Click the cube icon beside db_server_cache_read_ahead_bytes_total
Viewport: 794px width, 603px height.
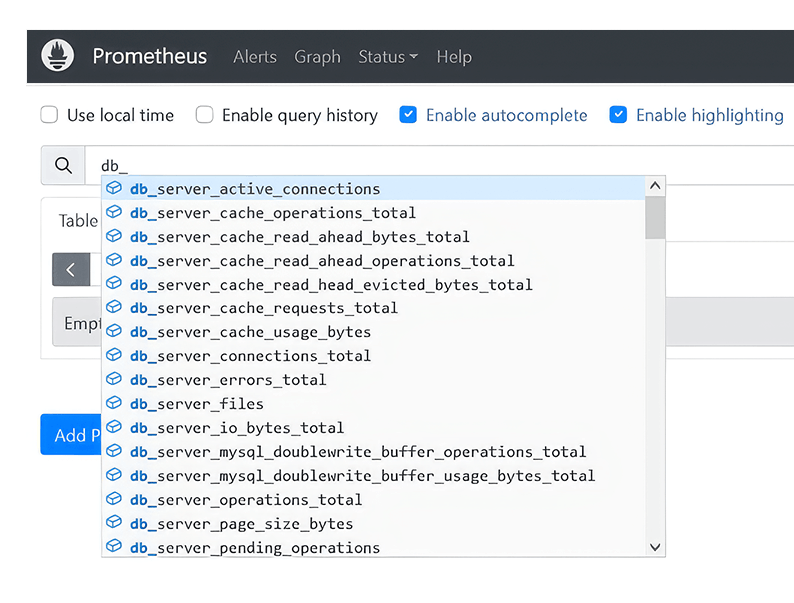(x=114, y=236)
